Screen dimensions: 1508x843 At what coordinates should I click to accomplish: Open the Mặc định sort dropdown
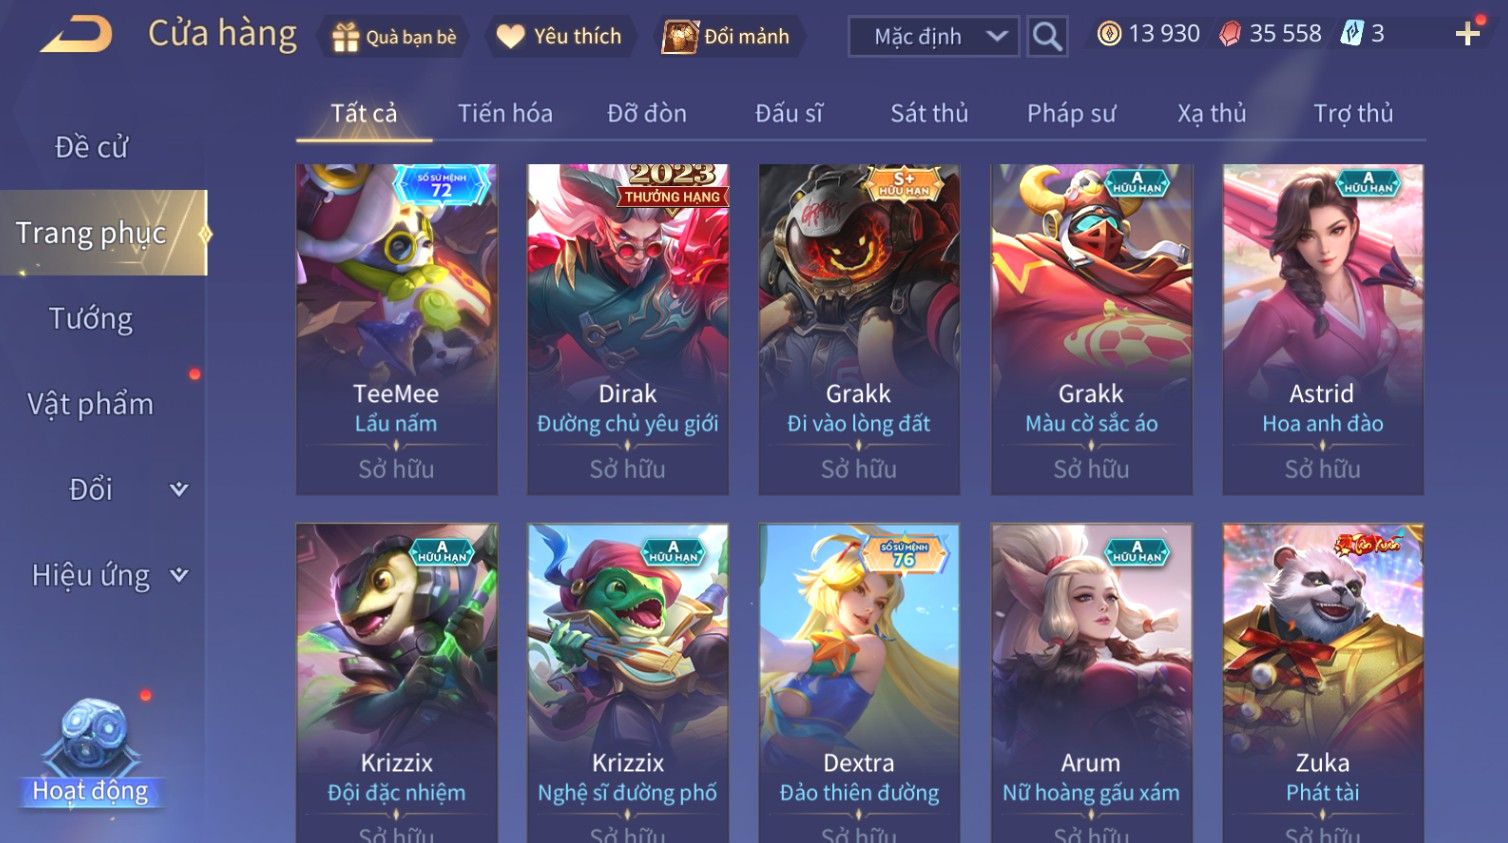point(934,37)
